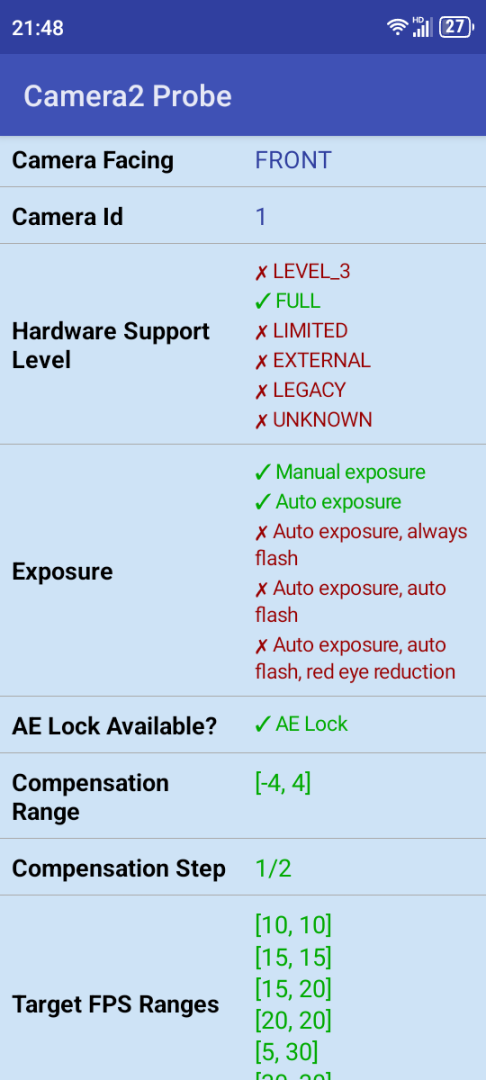Image resolution: width=486 pixels, height=1080 pixels.
Task: Tap the green check beside FULL
Action: (x=262, y=302)
